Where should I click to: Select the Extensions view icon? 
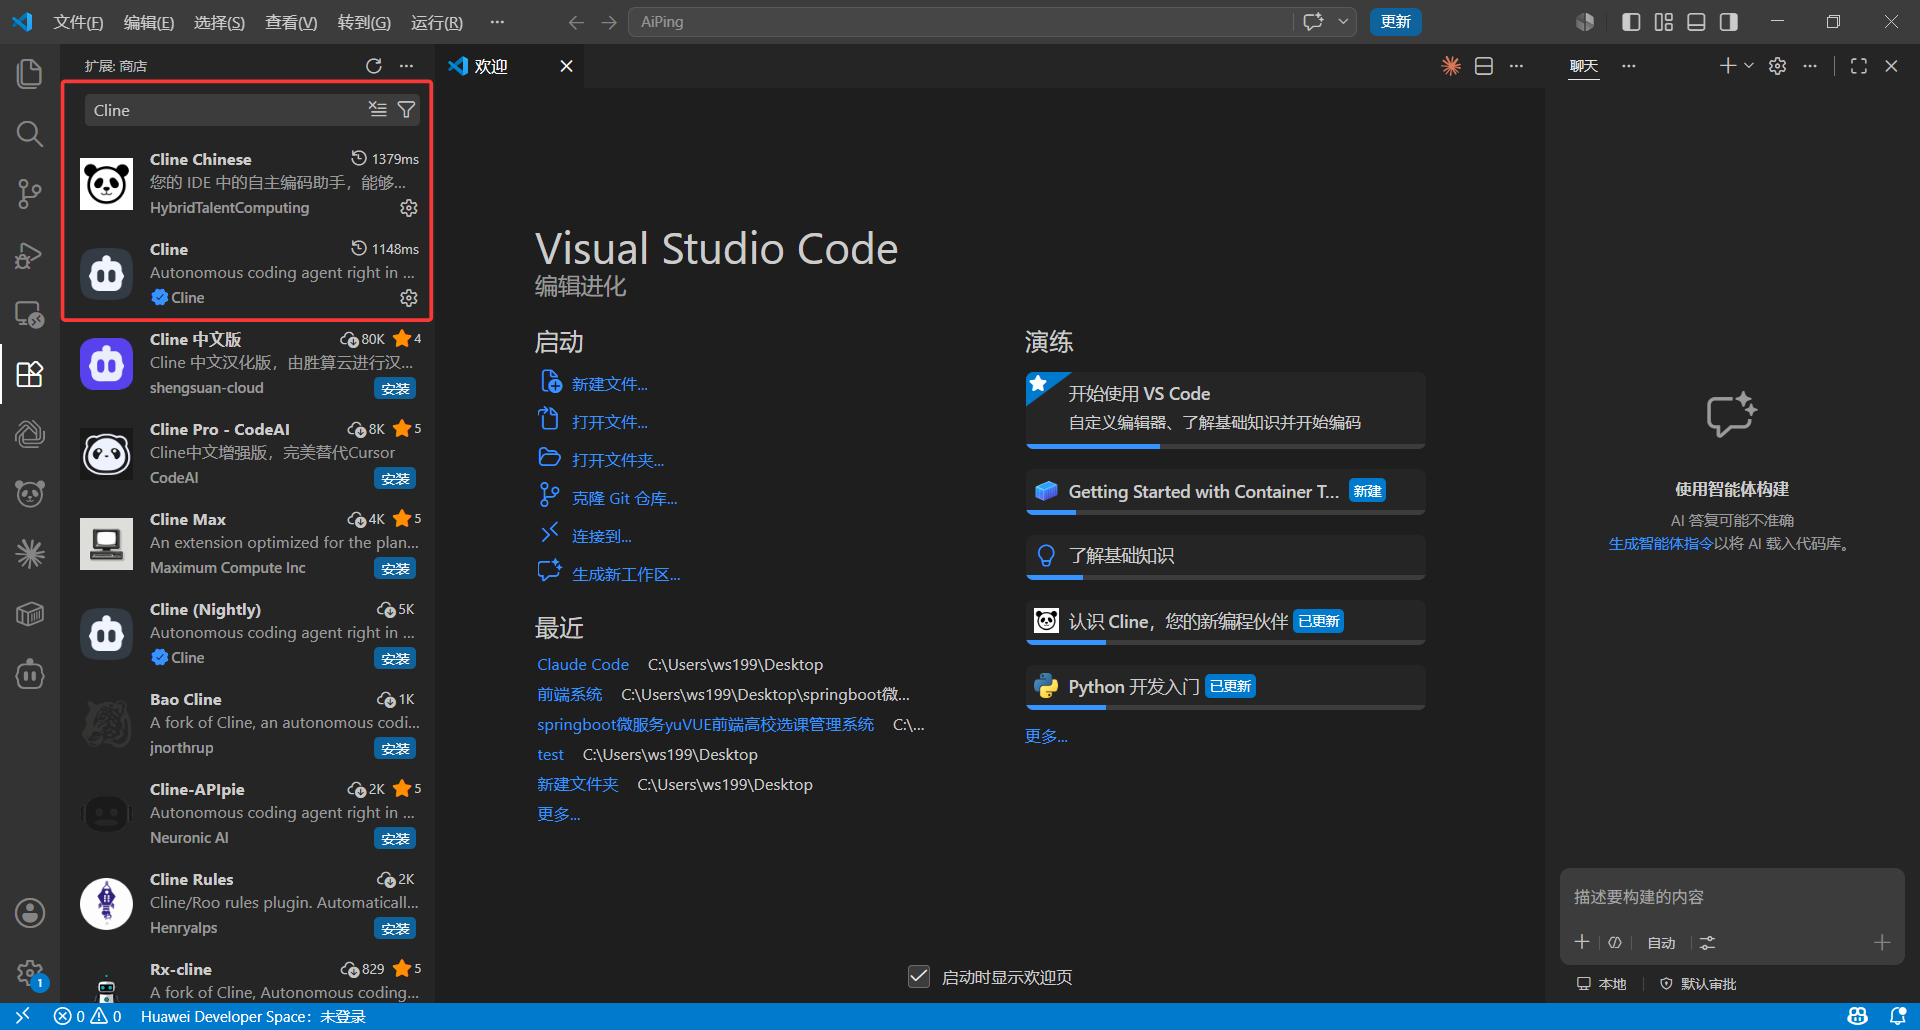click(x=30, y=374)
